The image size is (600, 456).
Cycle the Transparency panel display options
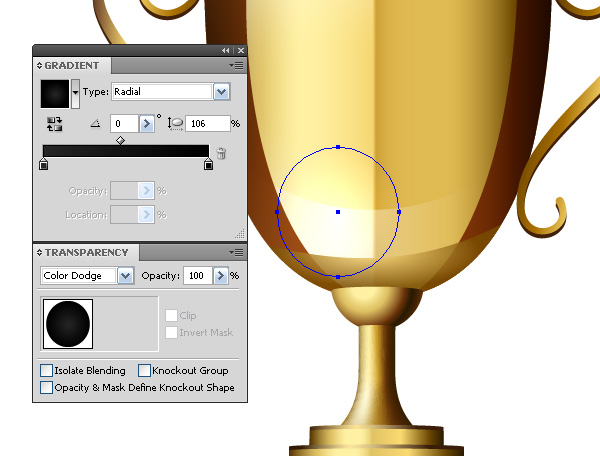tap(39, 252)
